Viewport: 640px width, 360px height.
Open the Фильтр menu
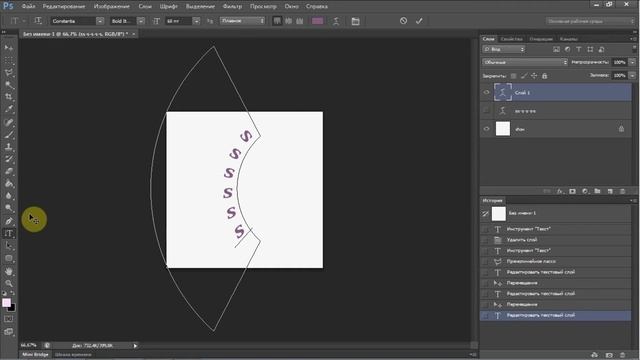coord(232,6)
